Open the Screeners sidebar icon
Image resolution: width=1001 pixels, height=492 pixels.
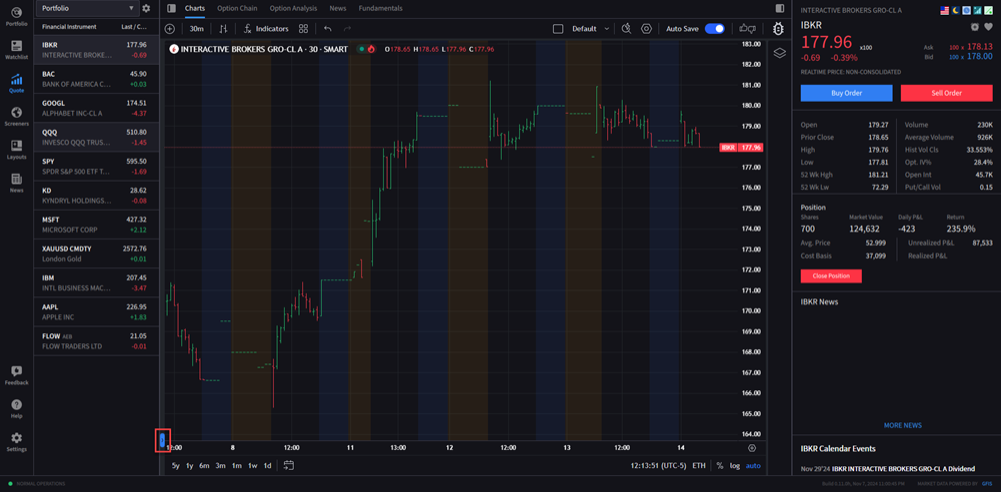(x=16, y=116)
